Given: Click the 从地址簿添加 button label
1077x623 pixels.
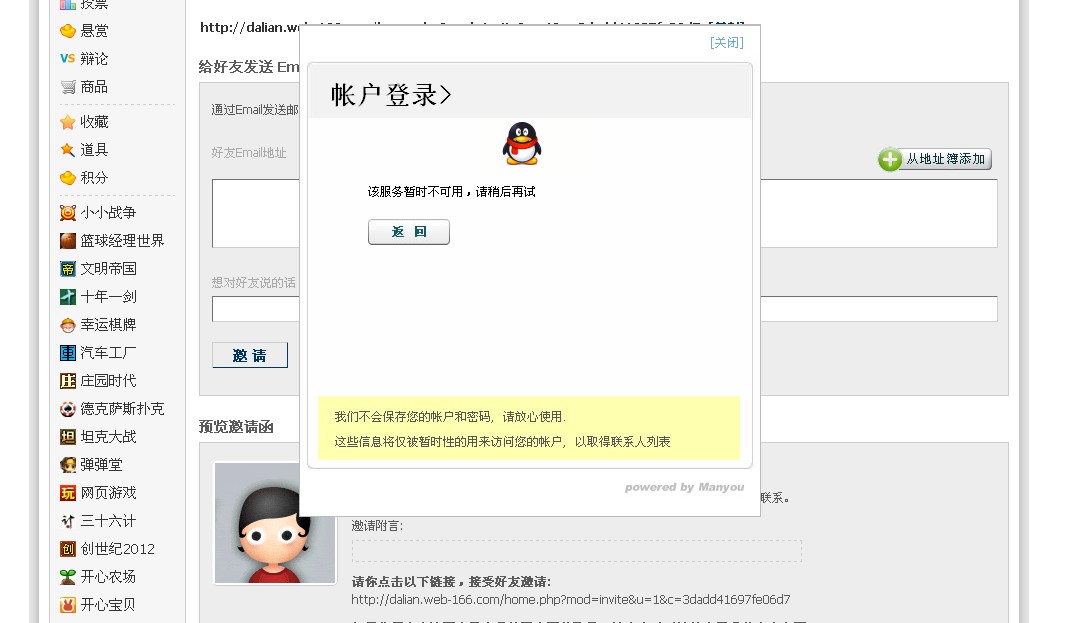Looking at the screenshot, I should [945, 159].
